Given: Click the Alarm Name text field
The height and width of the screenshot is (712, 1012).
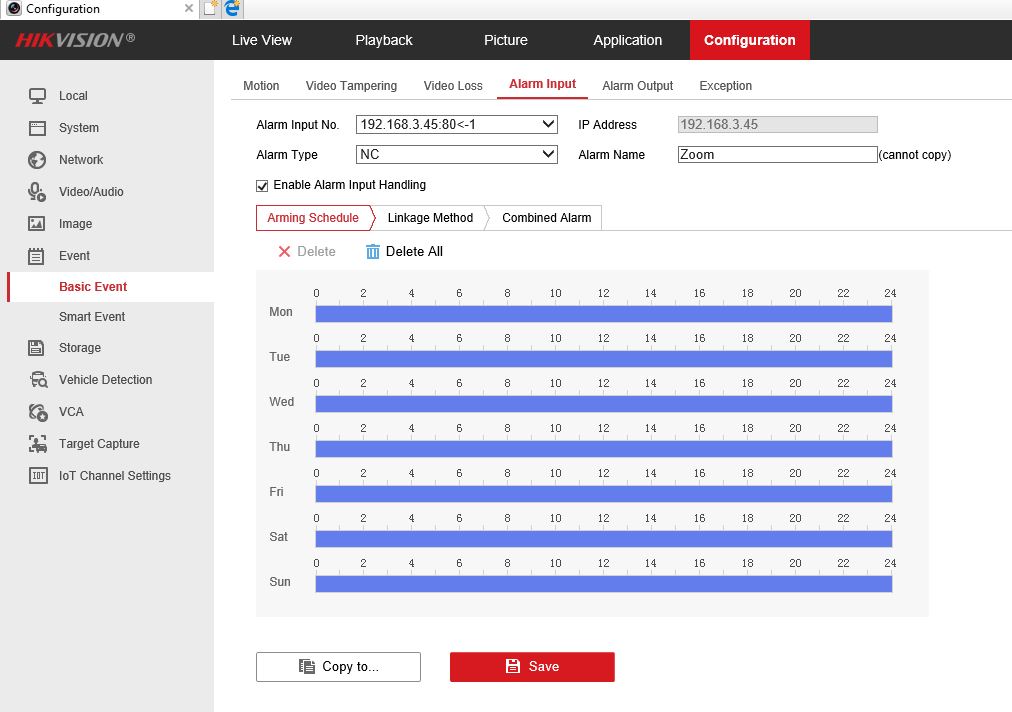Looking at the screenshot, I should [x=776, y=155].
